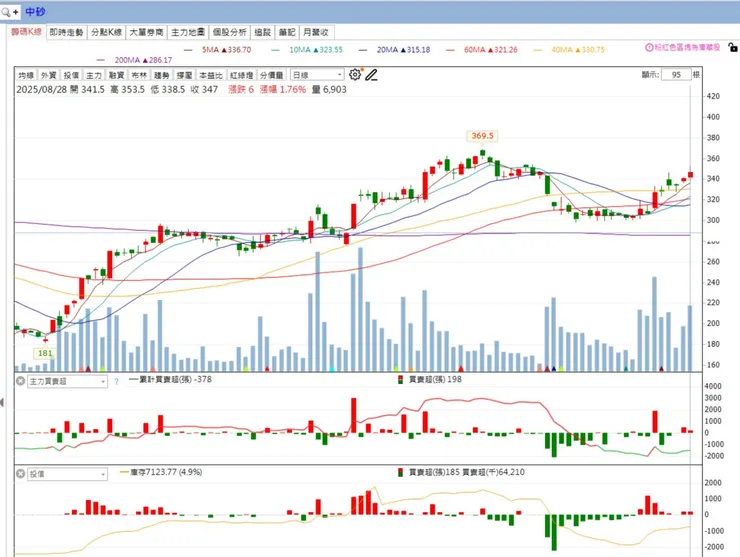Image resolution: width=740 pixels, height=557 pixels.
Task: Click the magnifier search icon beside 中砂
Action: [x=6, y=12]
